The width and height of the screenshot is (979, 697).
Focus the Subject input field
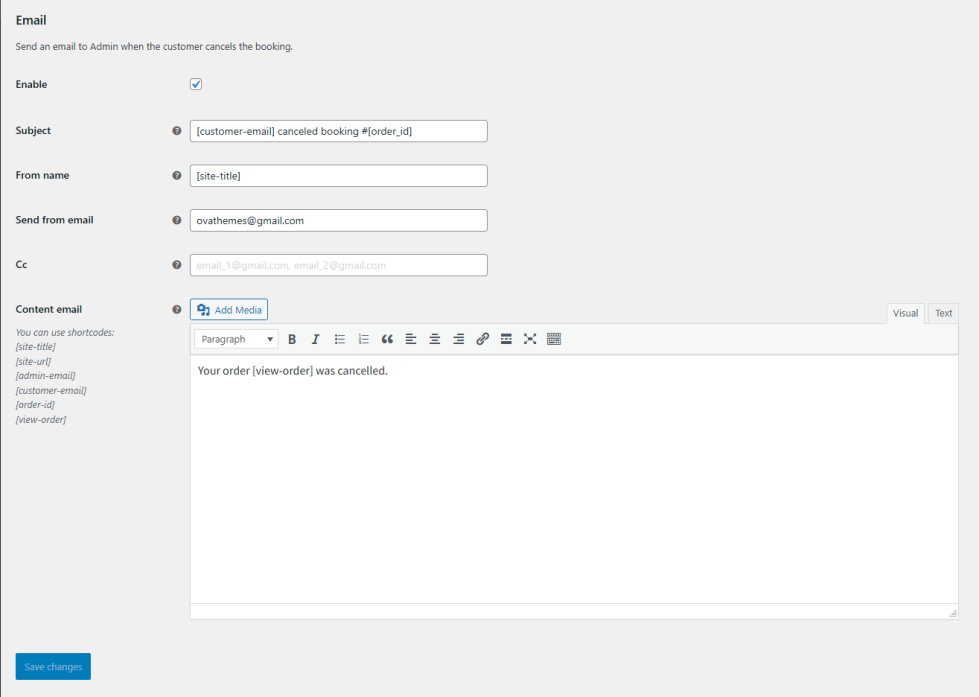(338, 131)
